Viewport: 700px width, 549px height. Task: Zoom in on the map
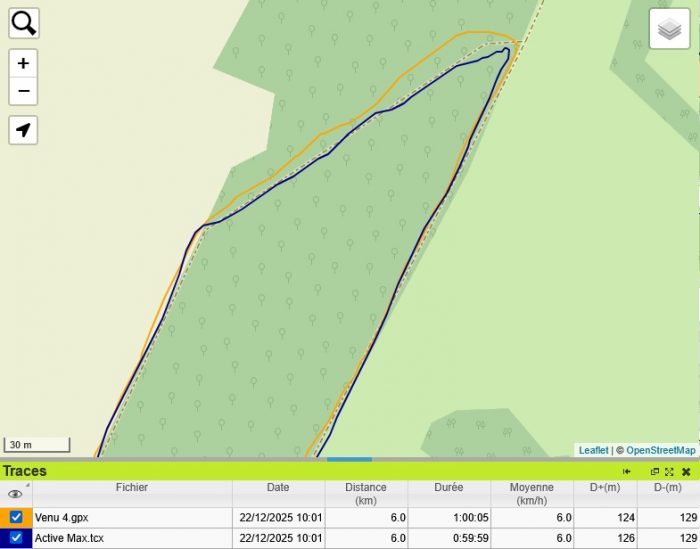pyautogui.click(x=24, y=63)
